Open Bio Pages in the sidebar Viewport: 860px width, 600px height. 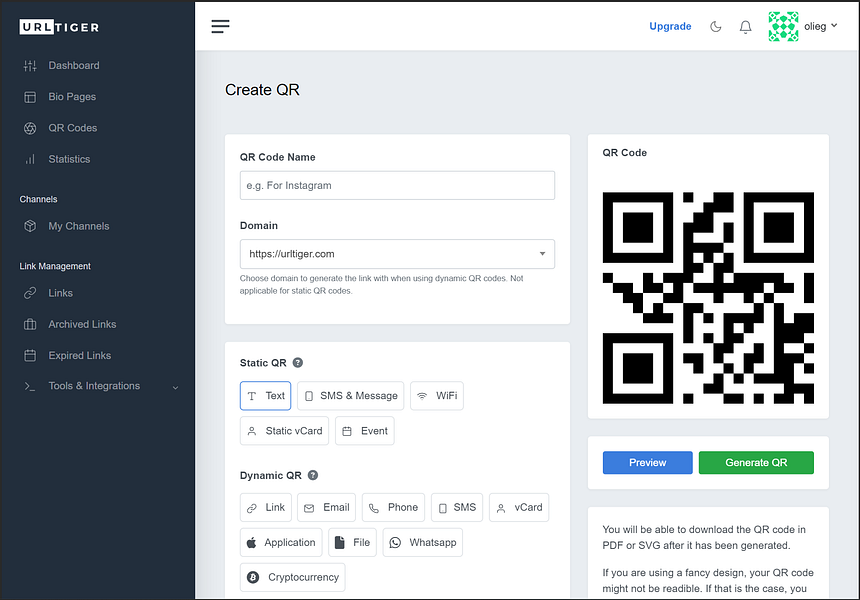(72, 97)
